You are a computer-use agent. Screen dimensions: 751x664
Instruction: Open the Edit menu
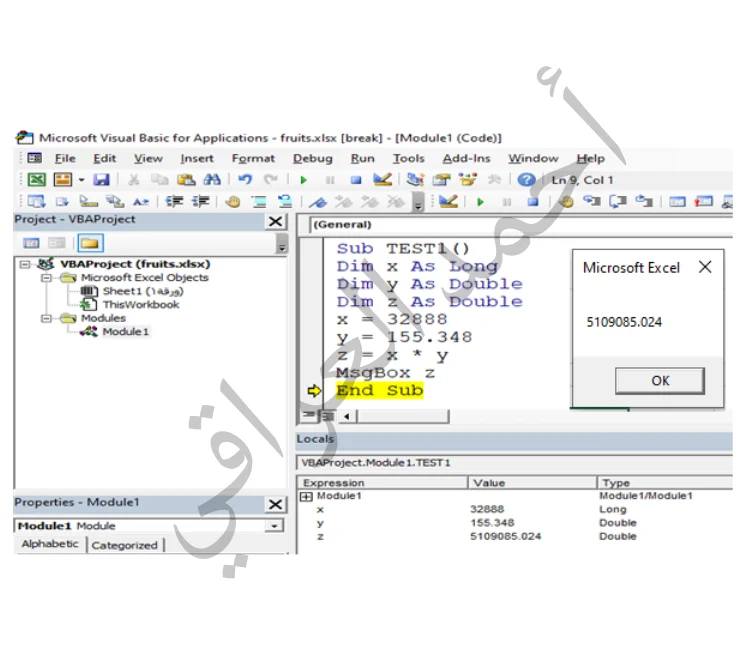coord(104,159)
